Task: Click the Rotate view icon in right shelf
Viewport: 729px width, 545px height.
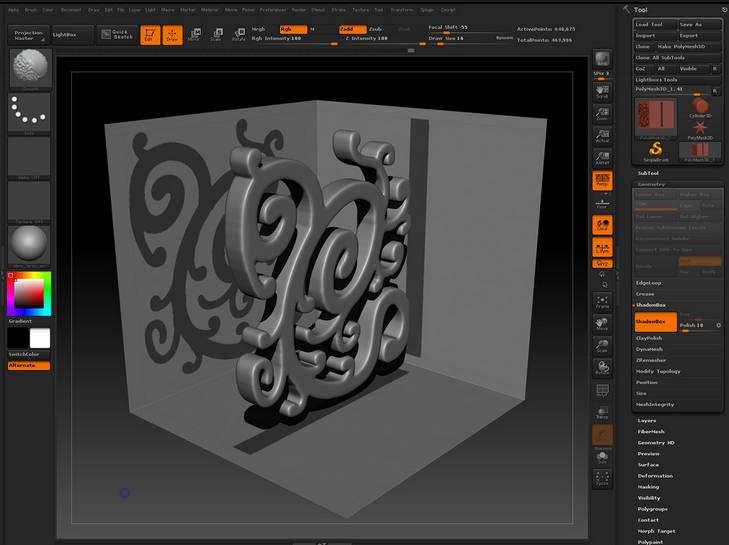Action: 602,368
